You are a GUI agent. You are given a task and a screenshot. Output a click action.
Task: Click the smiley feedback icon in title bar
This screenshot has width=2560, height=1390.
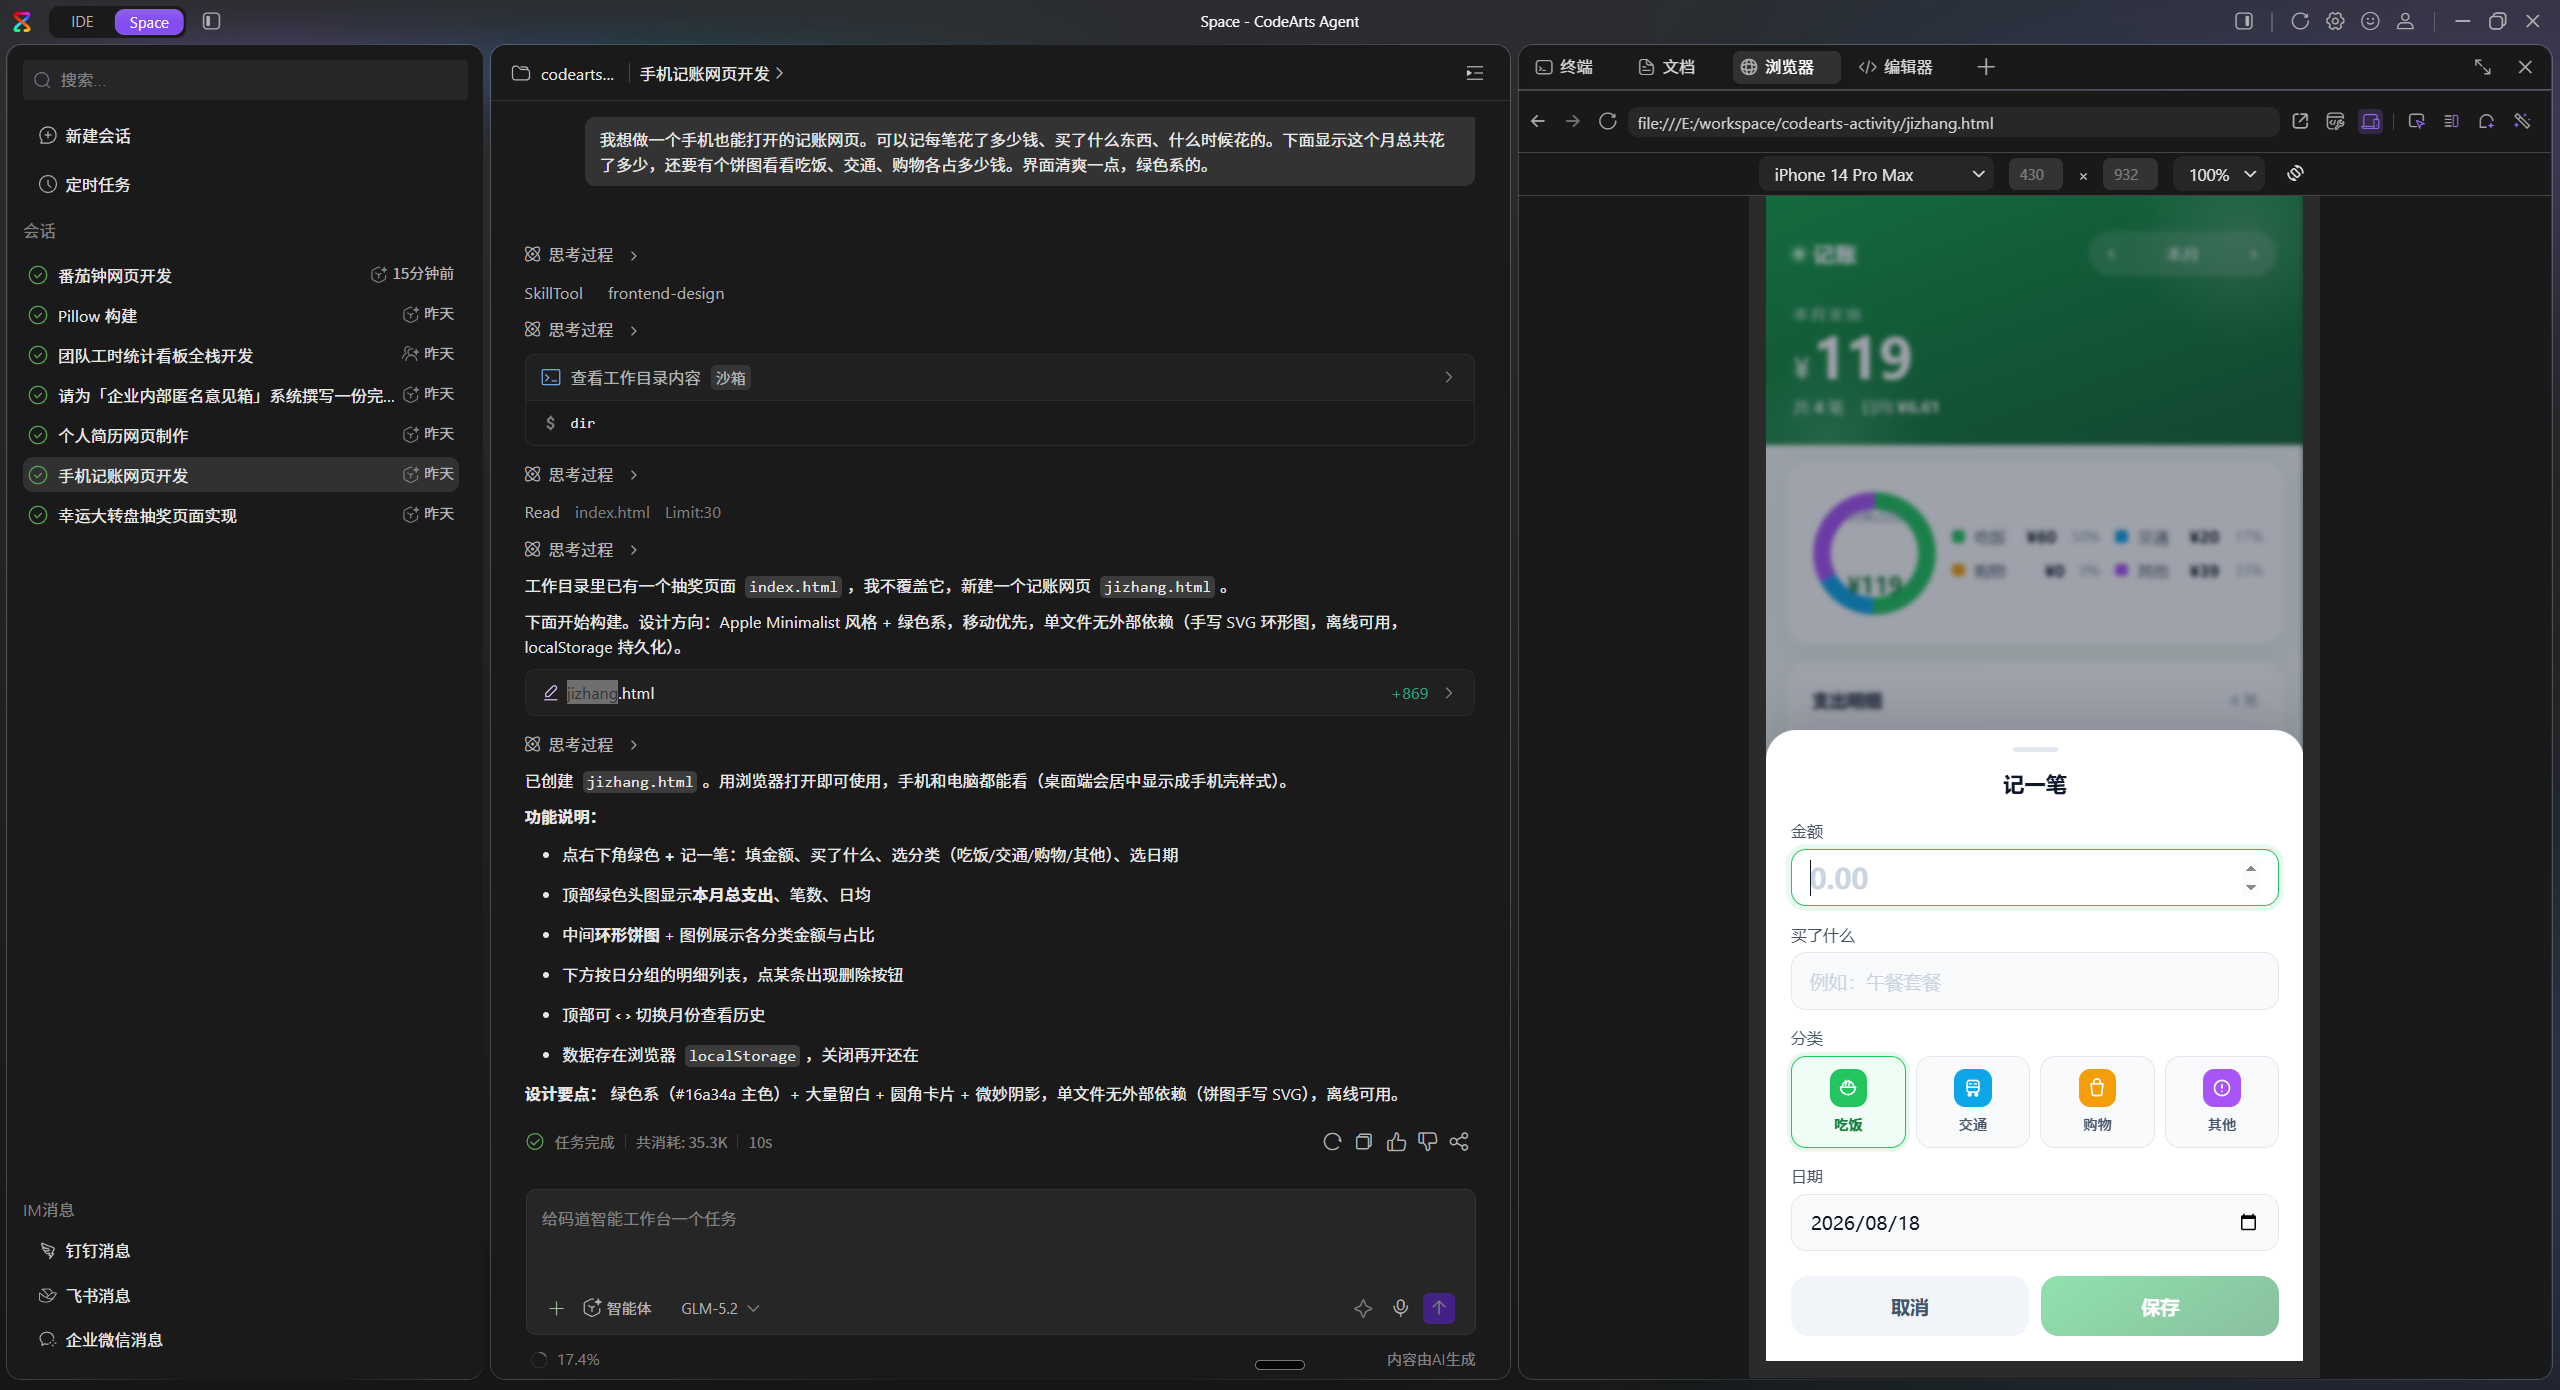2370,21
